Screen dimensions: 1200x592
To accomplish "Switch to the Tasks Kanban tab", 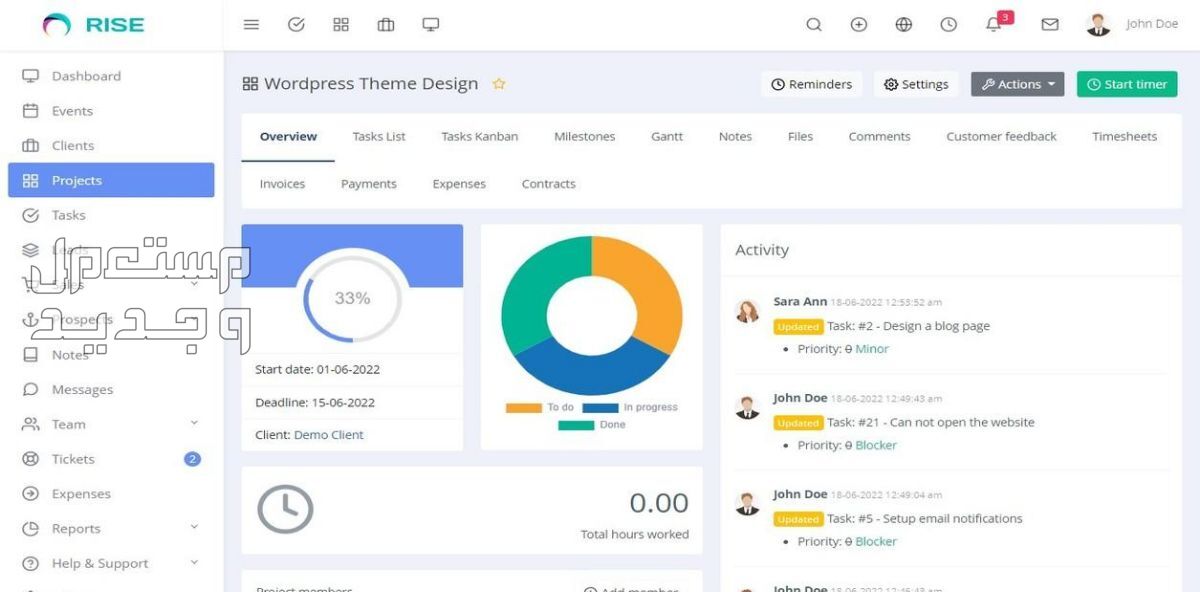I will click(x=479, y=137).
